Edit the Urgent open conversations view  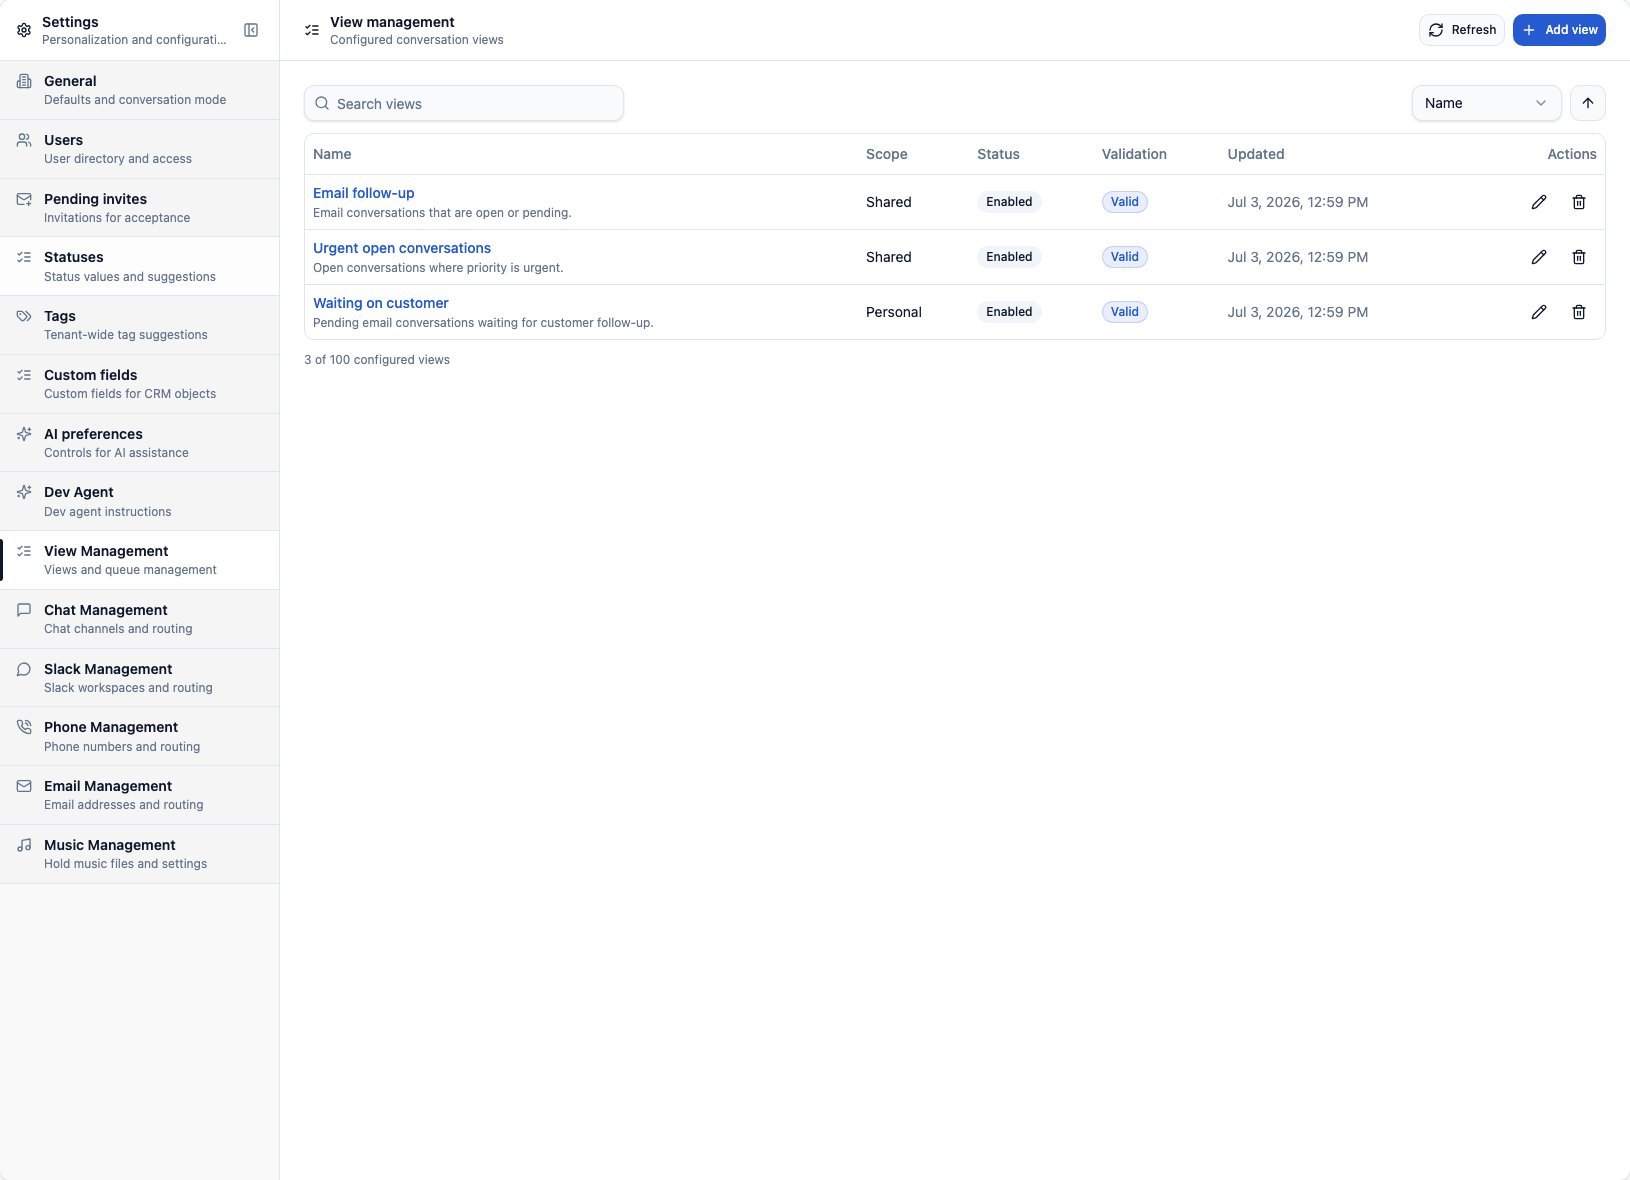pos(1539,257)
